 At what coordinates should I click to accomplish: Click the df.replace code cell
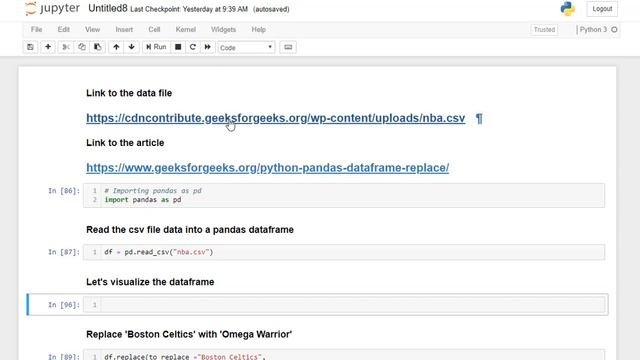pyautogui.click(x=344, y=355)
